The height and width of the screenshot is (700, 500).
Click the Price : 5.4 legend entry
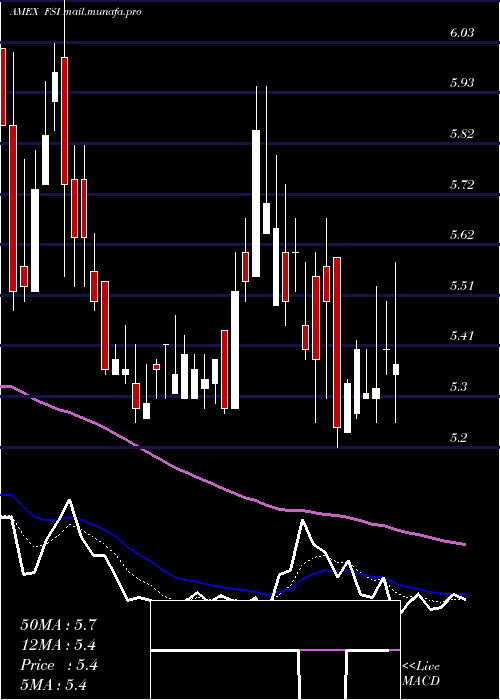click(58, 665)
